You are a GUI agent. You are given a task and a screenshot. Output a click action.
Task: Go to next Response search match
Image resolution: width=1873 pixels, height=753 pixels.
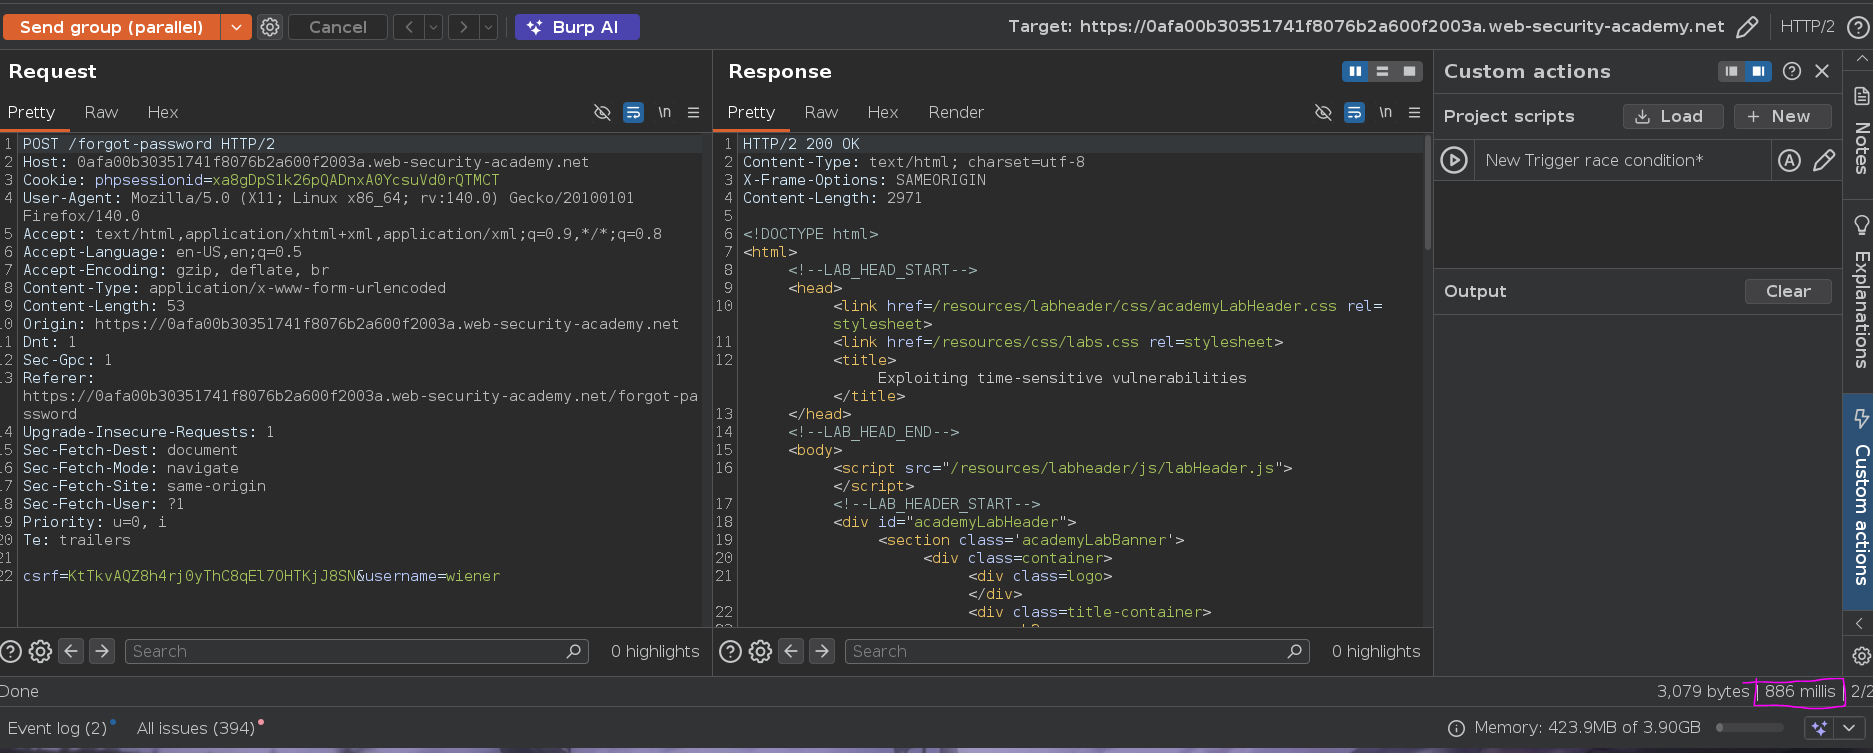(x=822, y=651)
